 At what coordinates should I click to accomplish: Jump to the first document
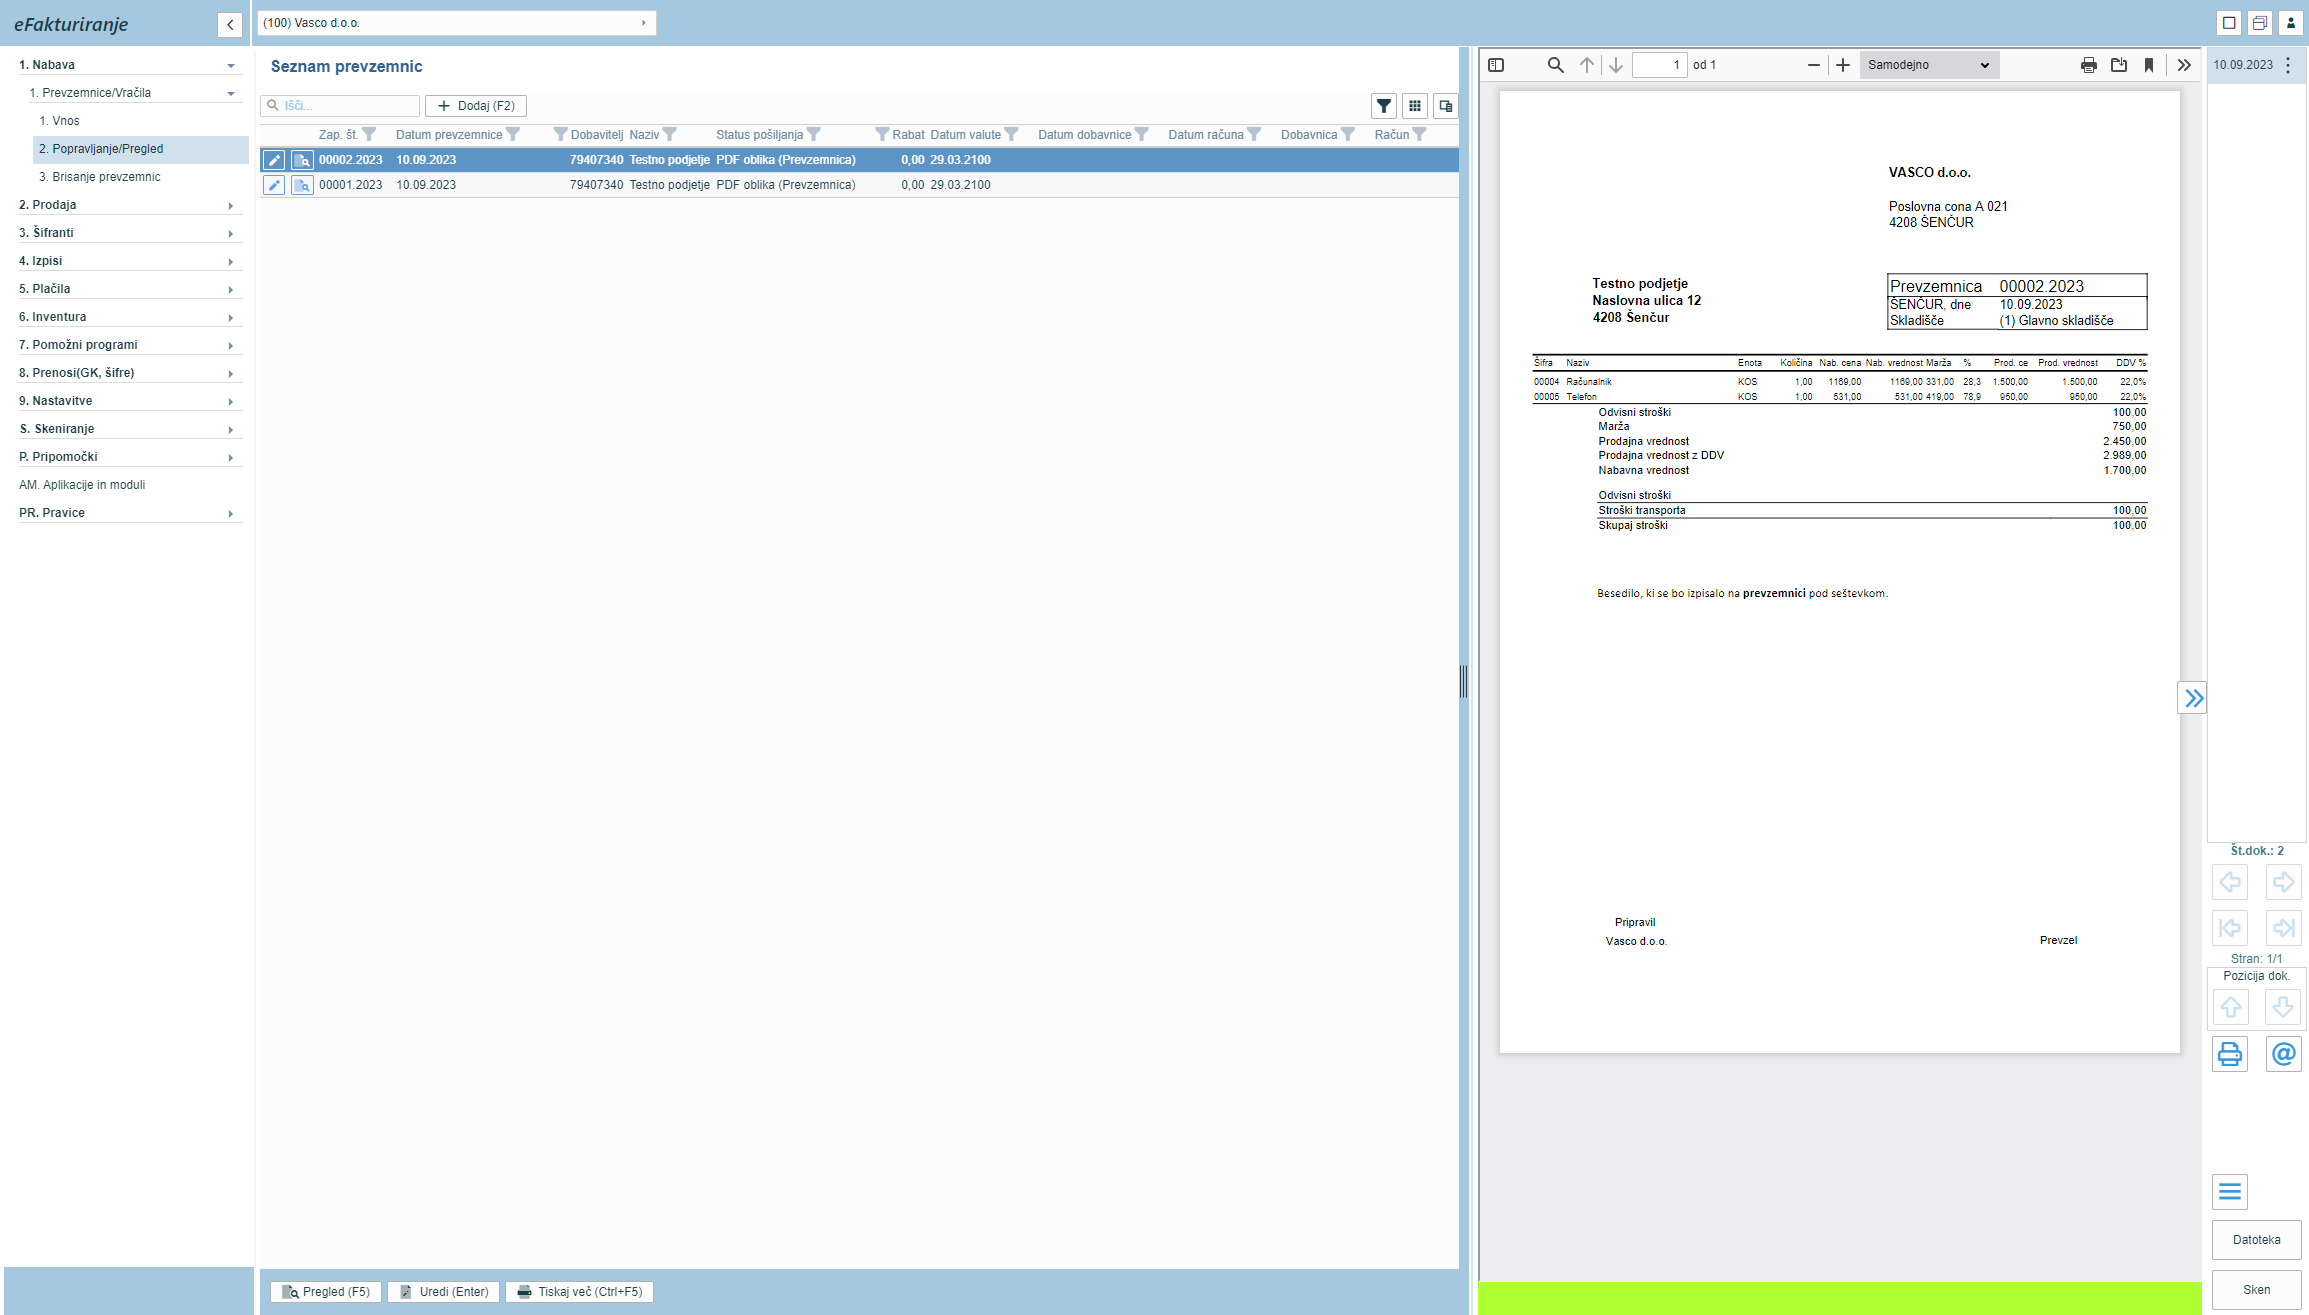click(2230, 928)
